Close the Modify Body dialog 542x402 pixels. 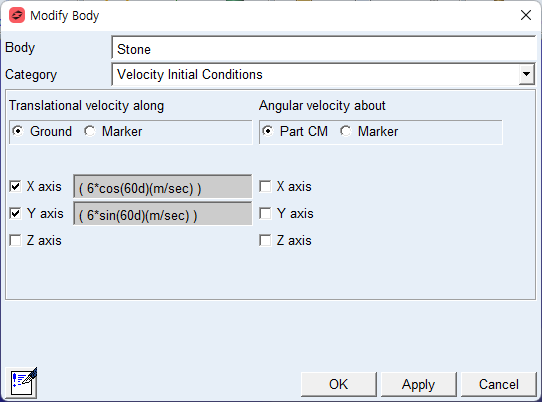click(x=526, y=15)
